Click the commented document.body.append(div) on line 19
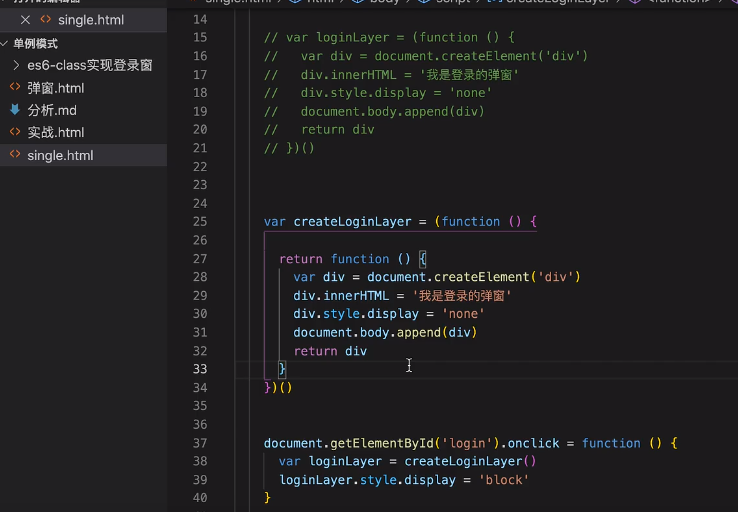The height and width of the screenshot is (512, 738). click(x=393, y=112)
